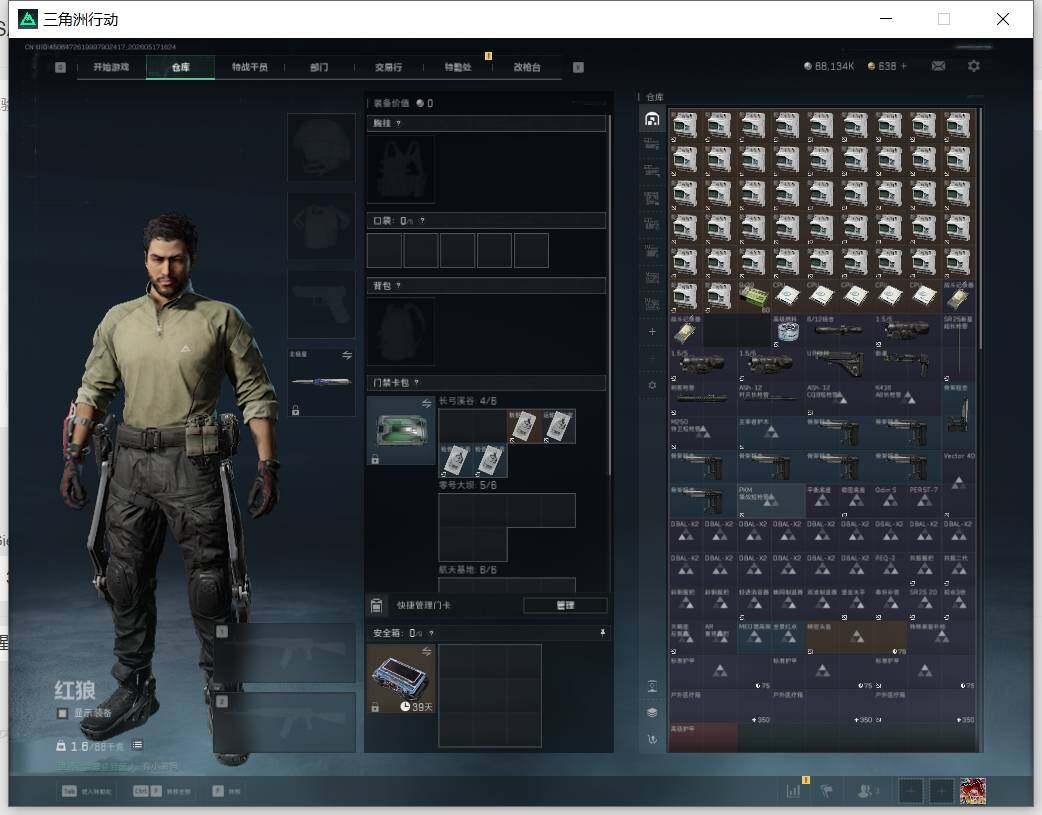Click the operator icon above the stacked layers icon
This screenshot has width=1042, height=815.
coord(653,687)
